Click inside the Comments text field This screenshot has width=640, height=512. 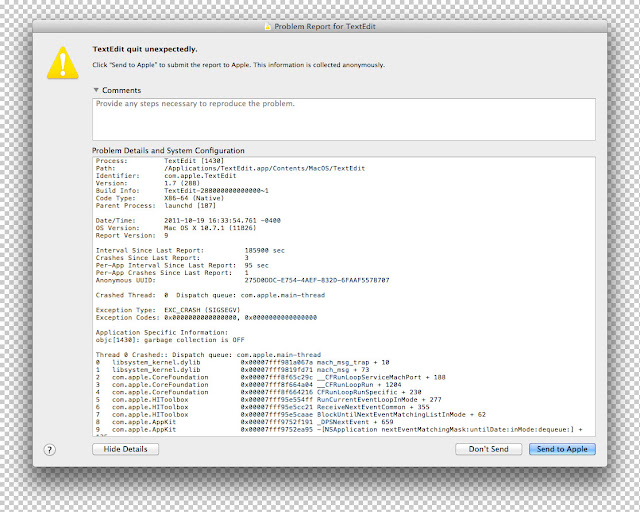click(344, 119)
